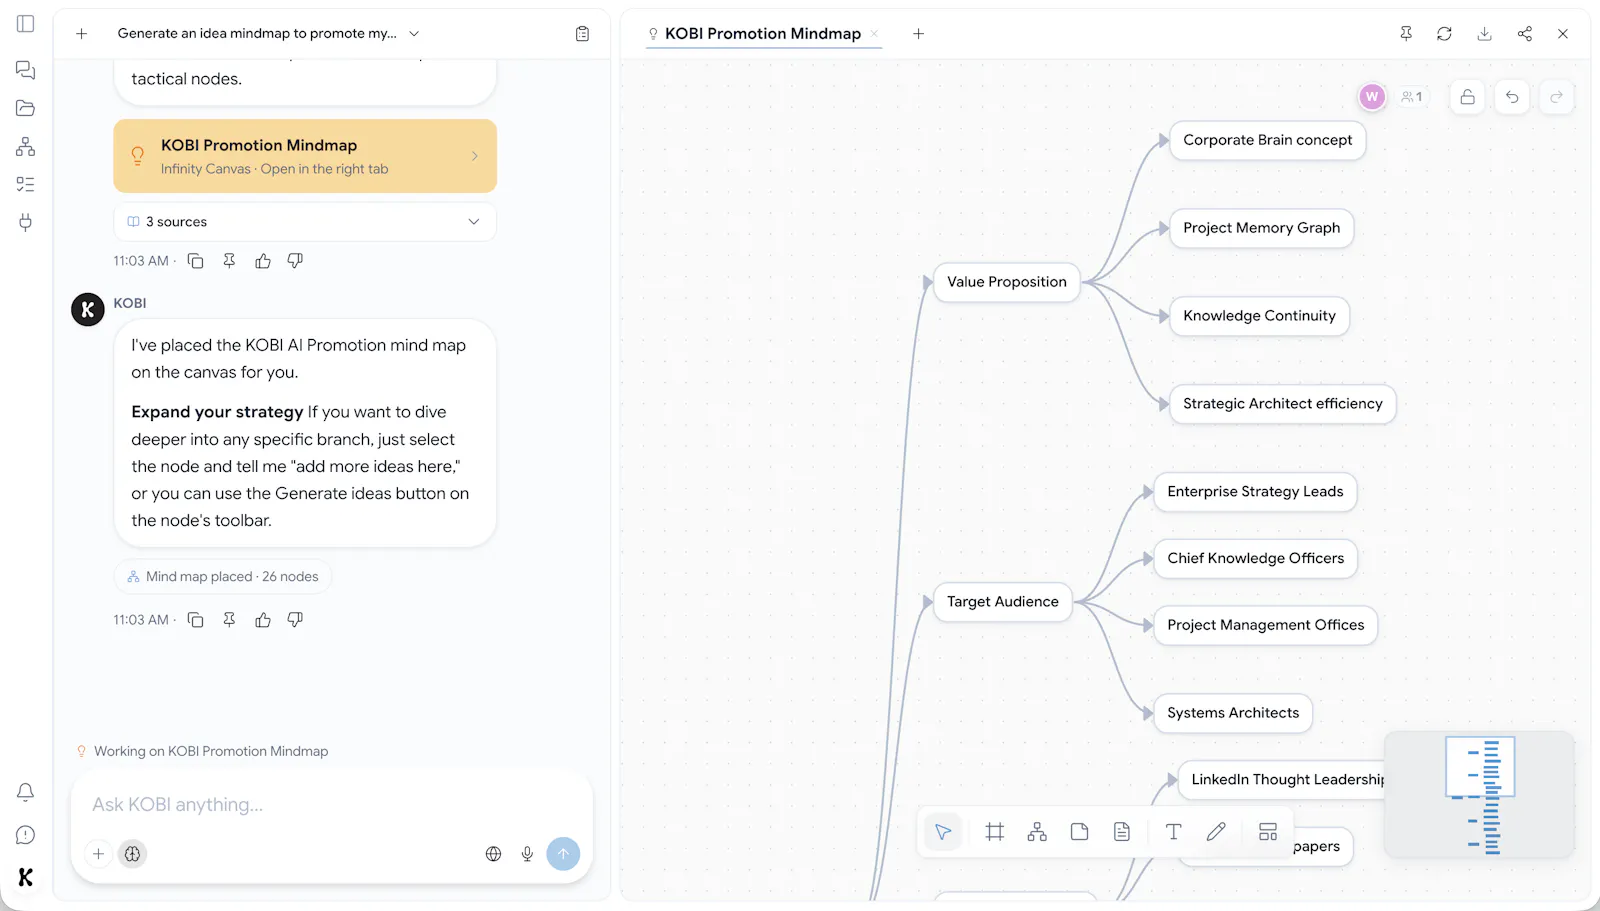Click the KOBI logo at sidebar bottom
The width and height of the screenshot is (1600, 911).
pos(26,877)
